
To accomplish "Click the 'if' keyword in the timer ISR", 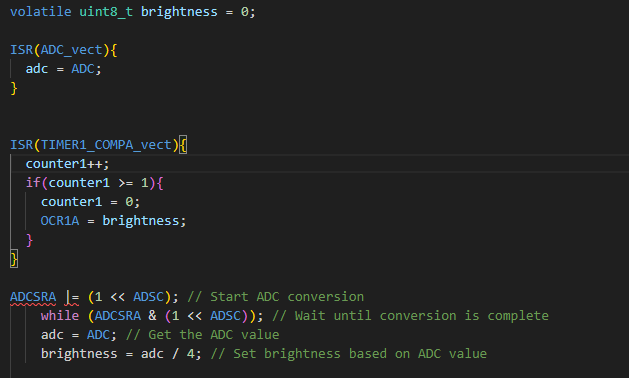I will [x=33, y=183].
